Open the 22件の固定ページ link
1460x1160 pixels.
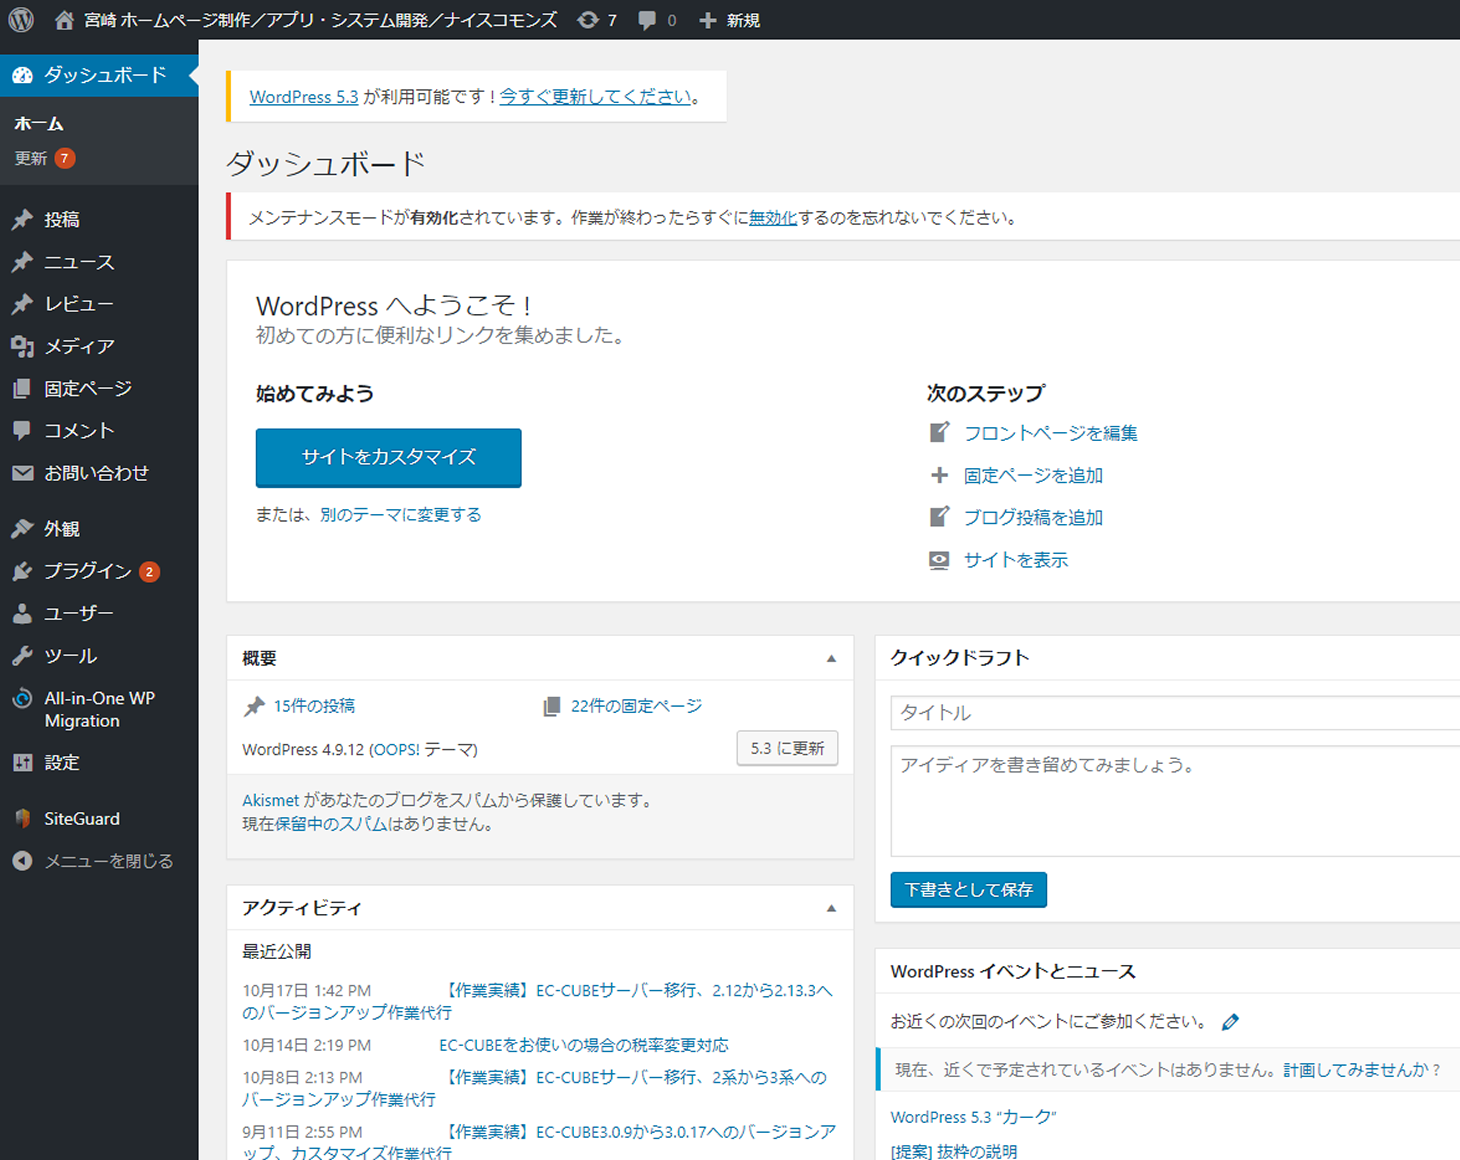pos(636,706)
